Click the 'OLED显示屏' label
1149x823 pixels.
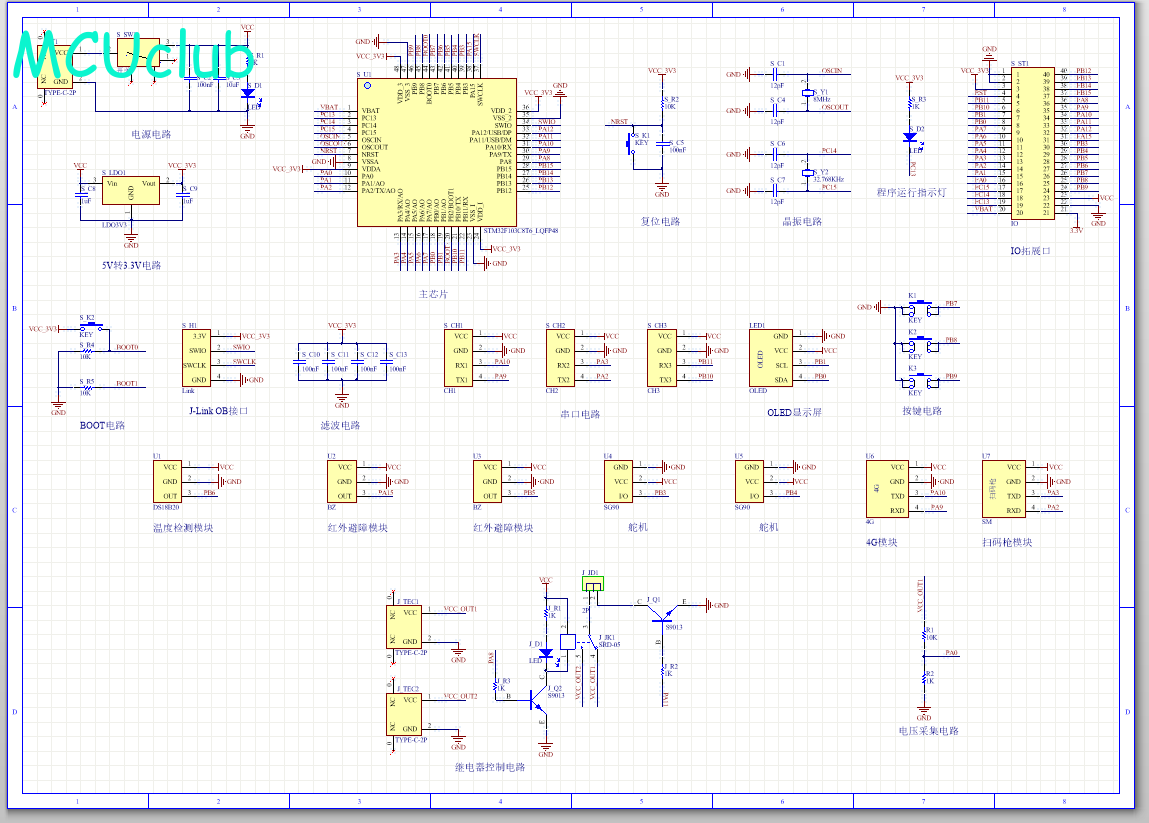tap(794, 413)
